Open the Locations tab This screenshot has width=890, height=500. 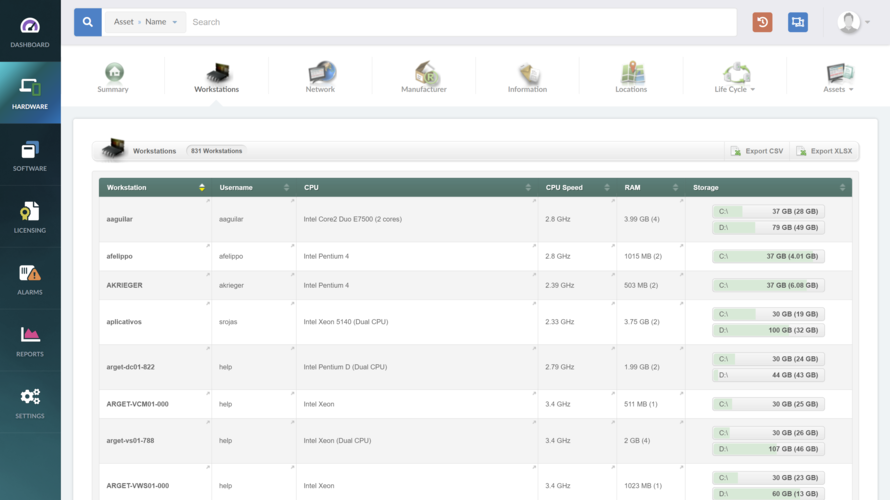tap(631, 77)
